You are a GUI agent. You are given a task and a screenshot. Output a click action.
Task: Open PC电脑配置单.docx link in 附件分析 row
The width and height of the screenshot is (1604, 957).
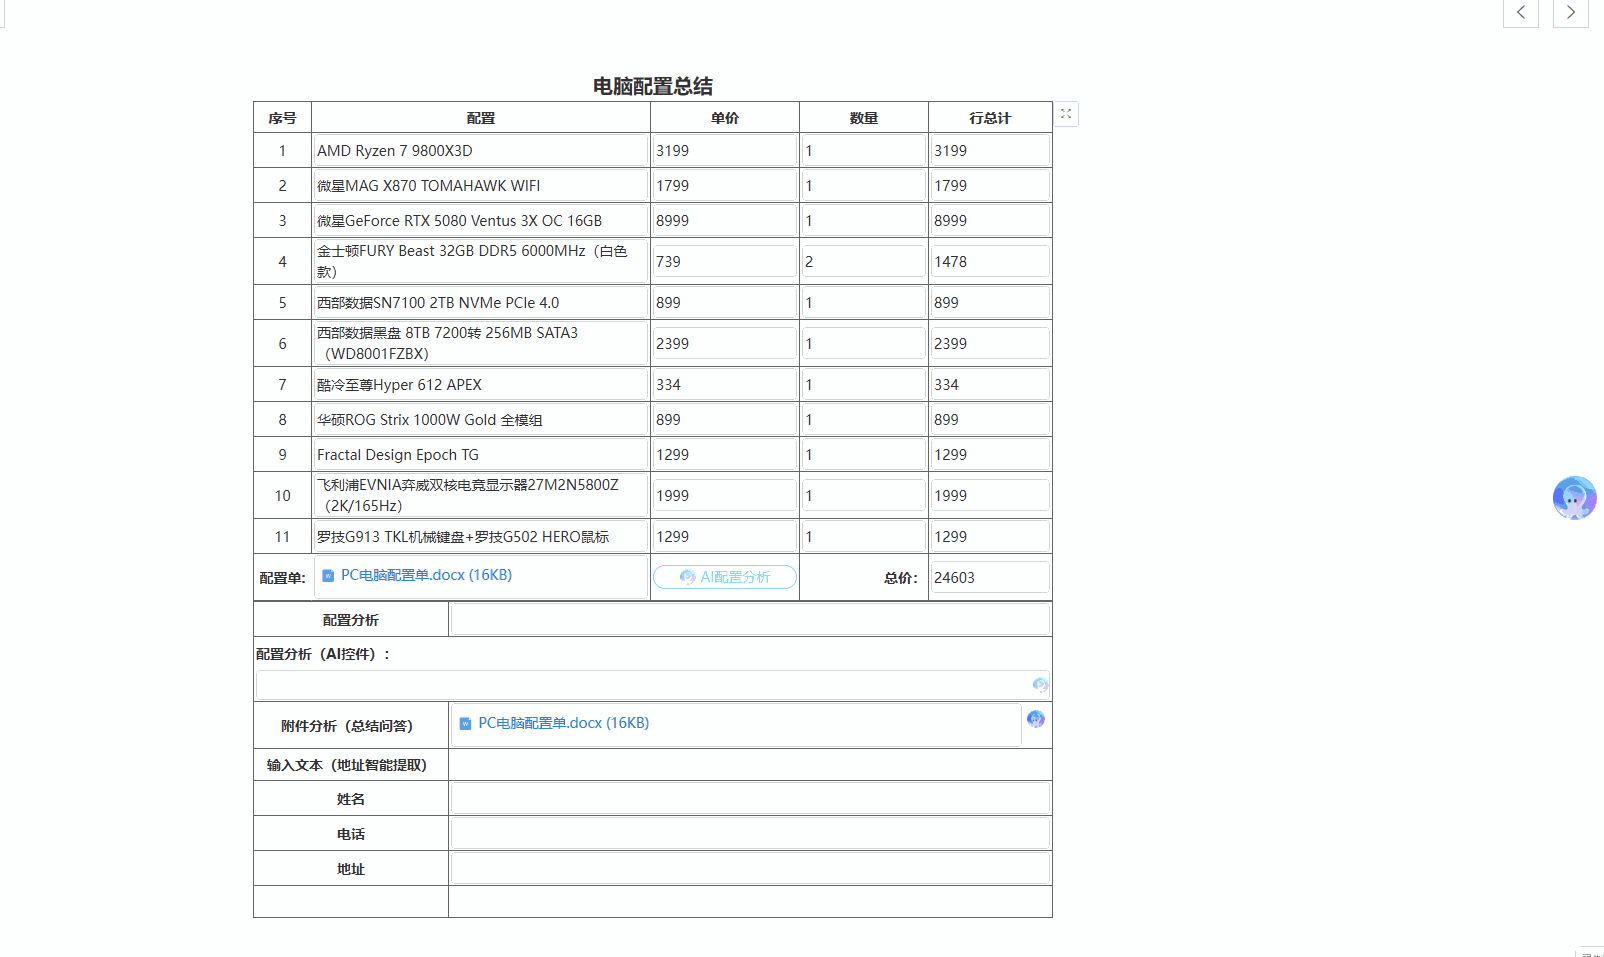pos(563,723)
